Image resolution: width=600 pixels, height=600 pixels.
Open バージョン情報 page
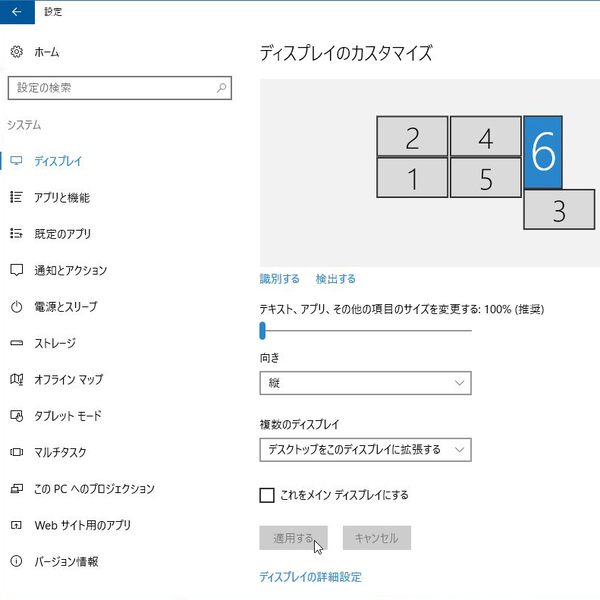point(67,562)
